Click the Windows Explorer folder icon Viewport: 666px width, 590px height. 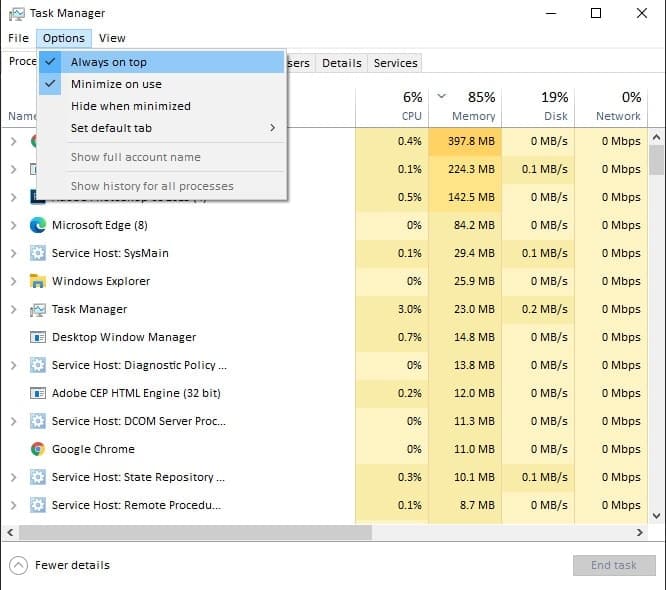[x=38, y=281]
